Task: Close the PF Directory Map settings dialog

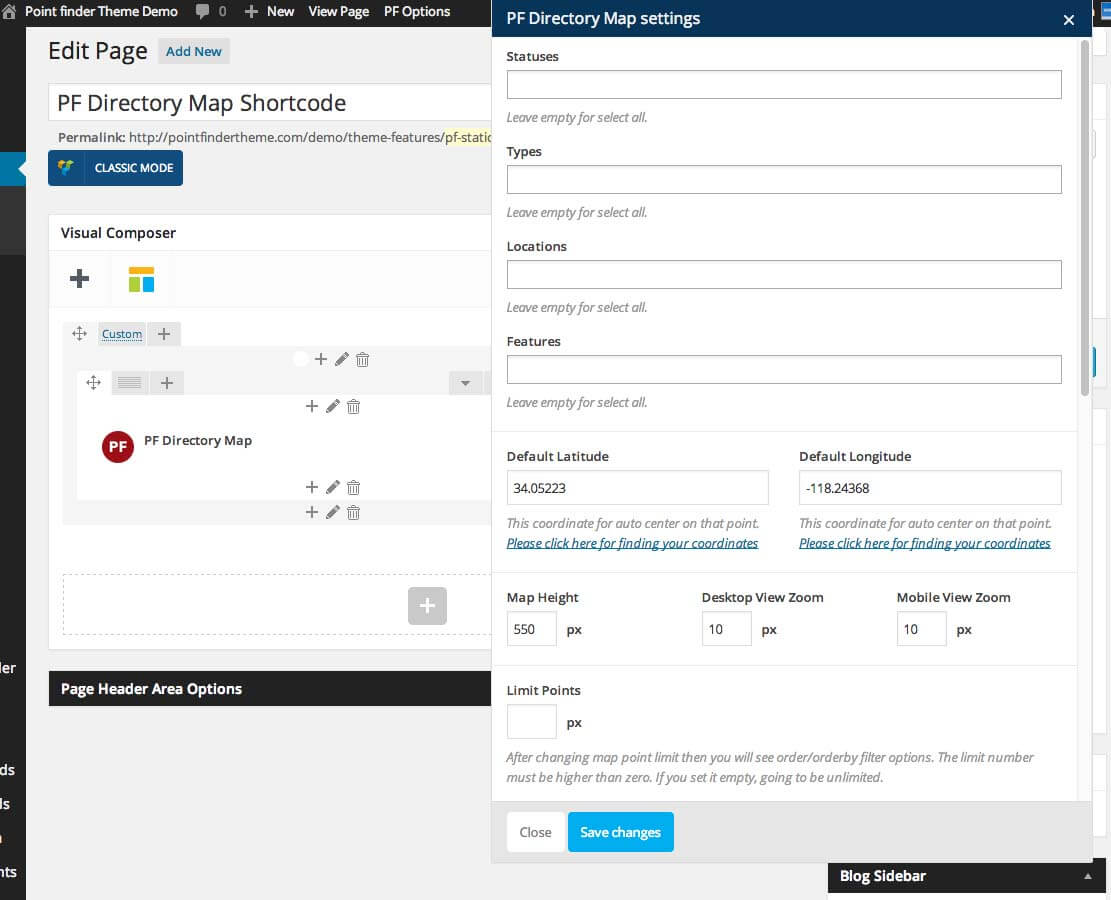Action: tap(1069, 20)
